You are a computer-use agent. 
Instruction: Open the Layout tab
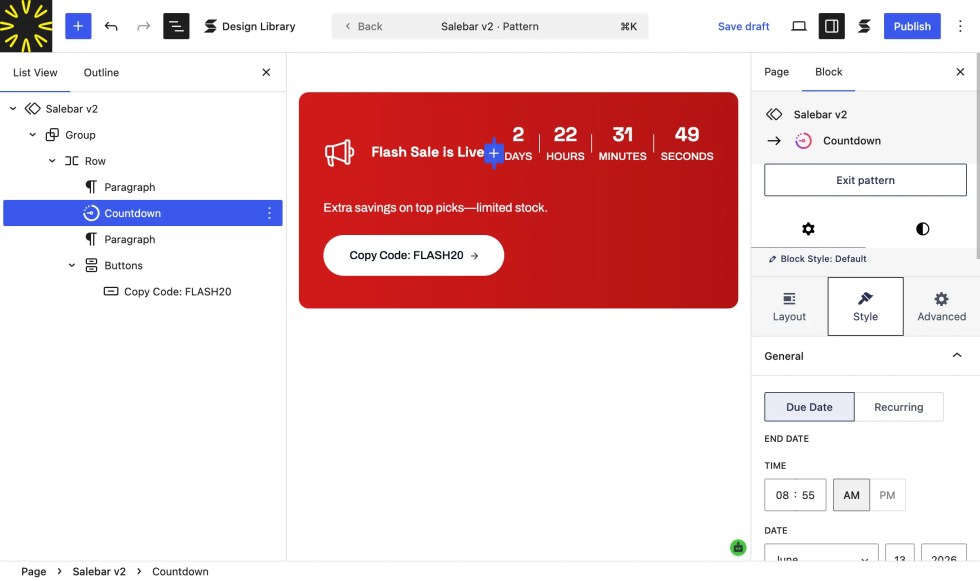pos(789,307)
